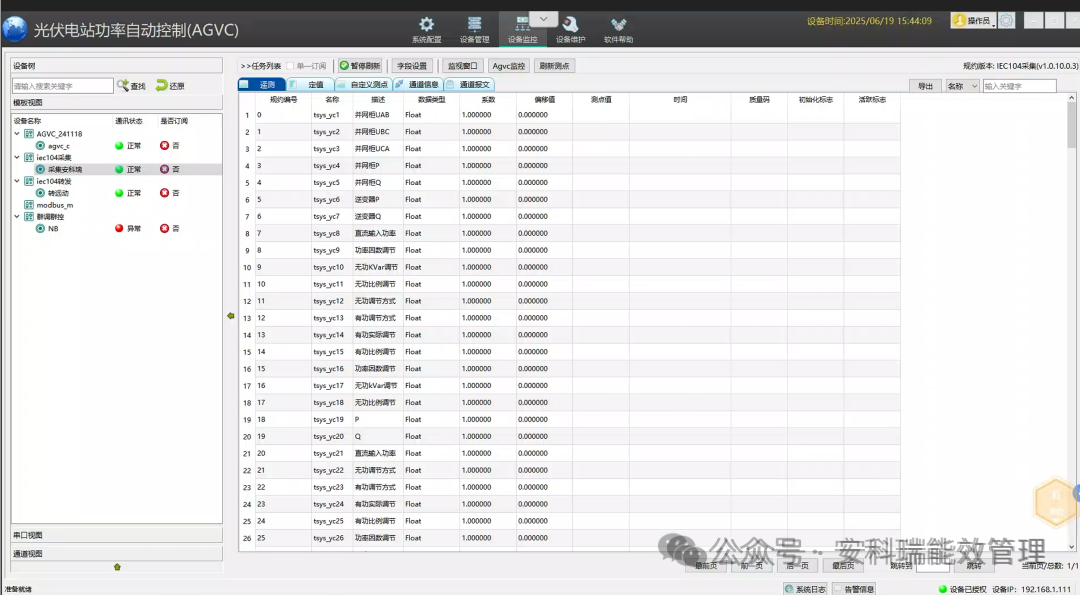
Task: Switch to the 遥测 tab
Action: 262,85
